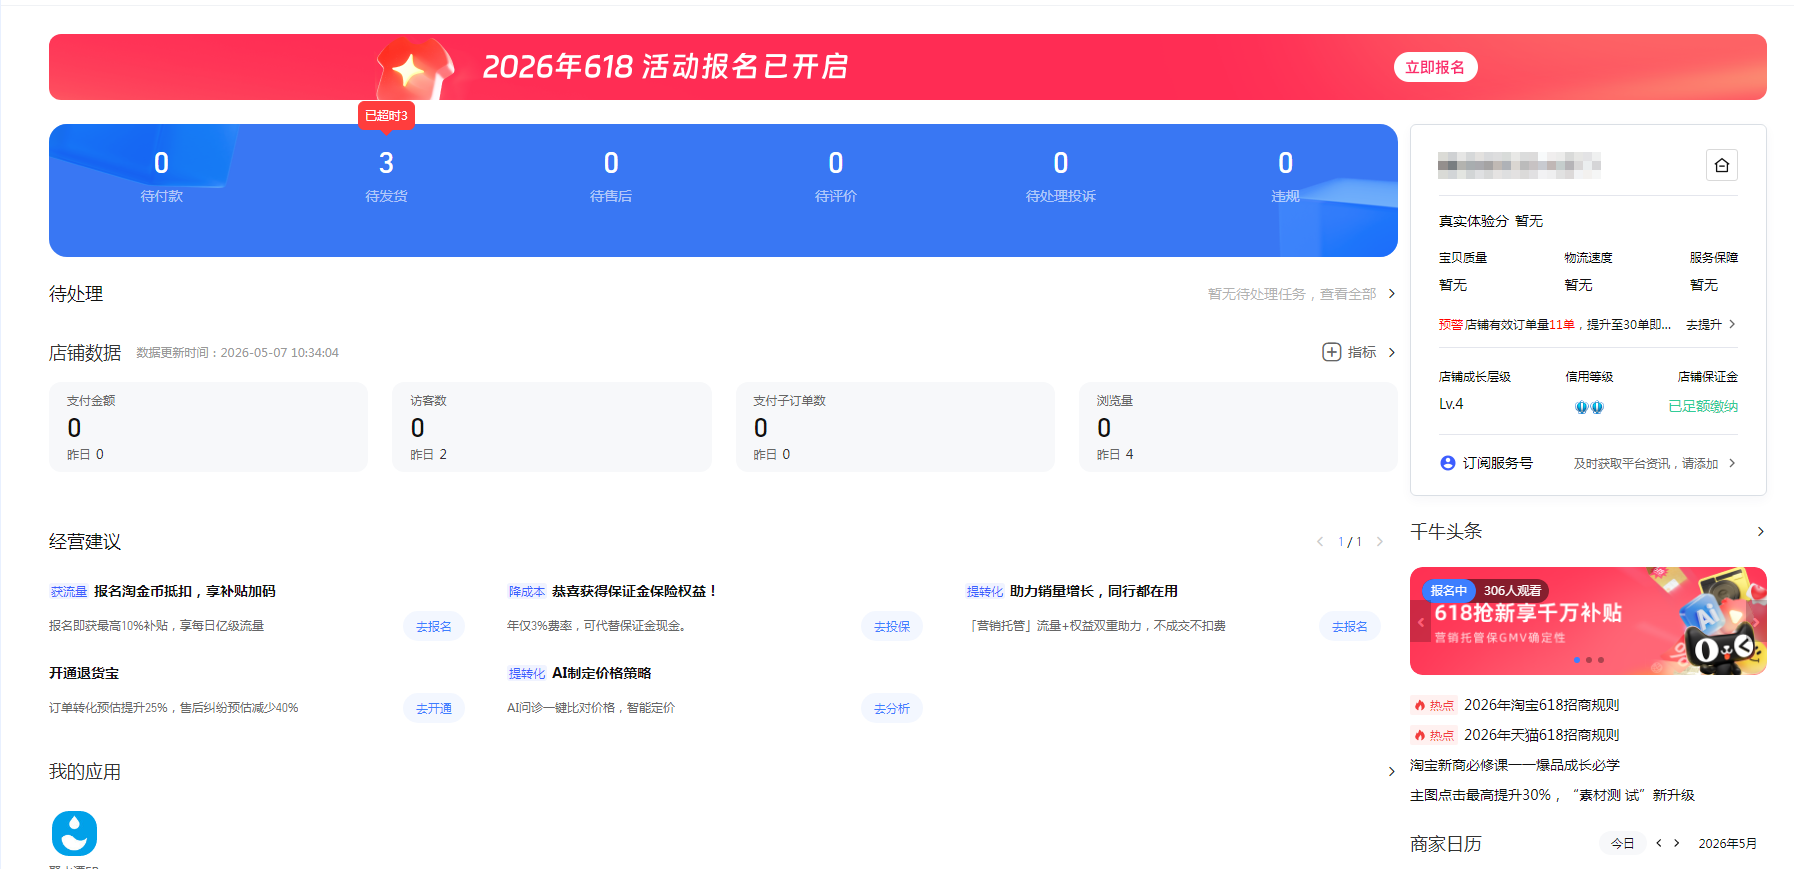Screen dimensions: 1794x869
Task: Click 助力销量增长，同行都在用 title
Action: tap(1094, 591)
